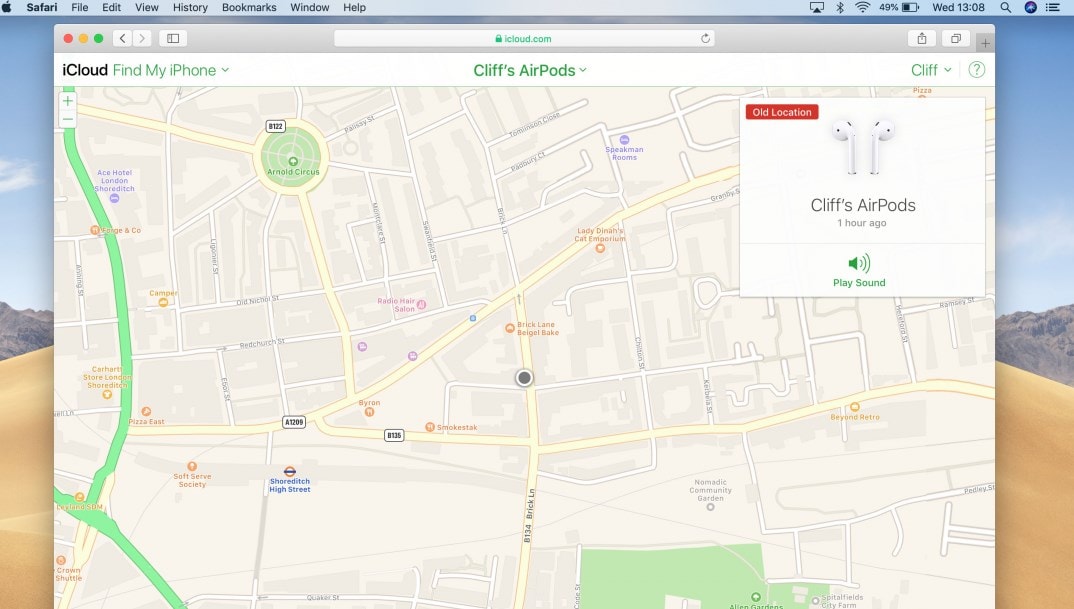Viewport: 1074px width, 609px height.
Task: Click the Pizza East marker
Action: (x=146, y=412)
